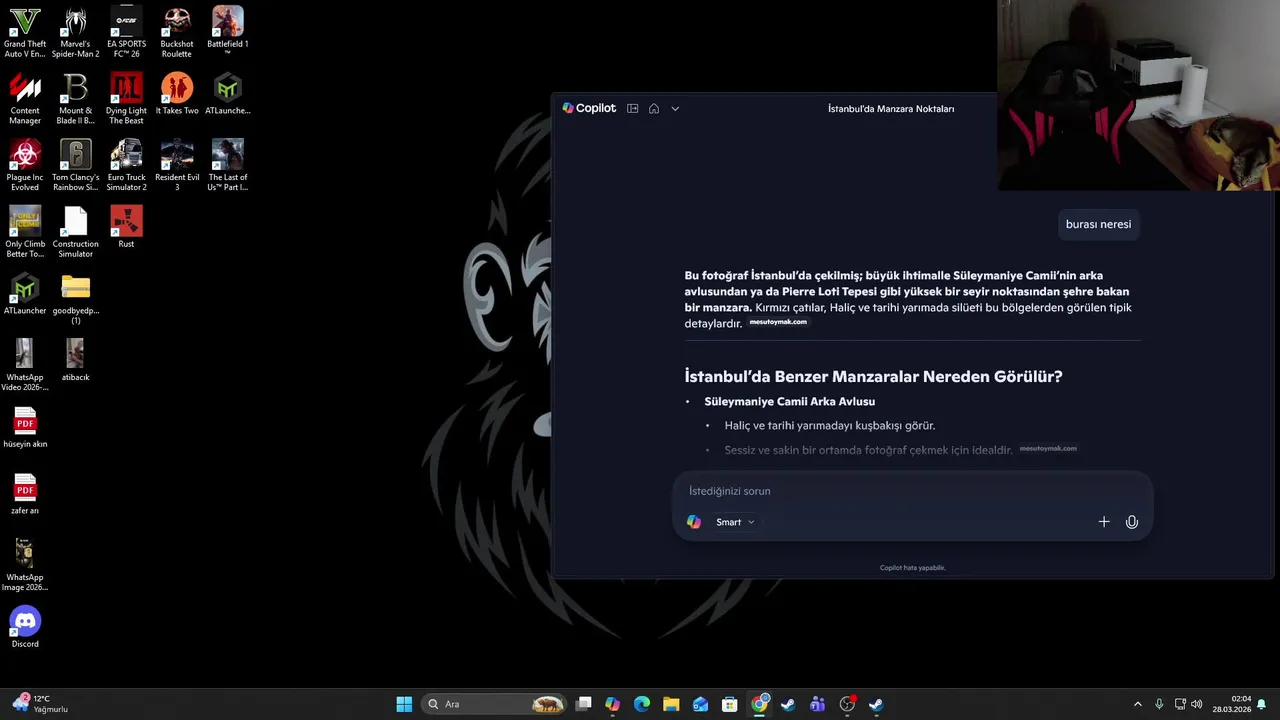The width and height of the screenshot is (1280, 720).
Task: Open the clock showing 02:04 28.03.2026
Action: point(1232,704)
